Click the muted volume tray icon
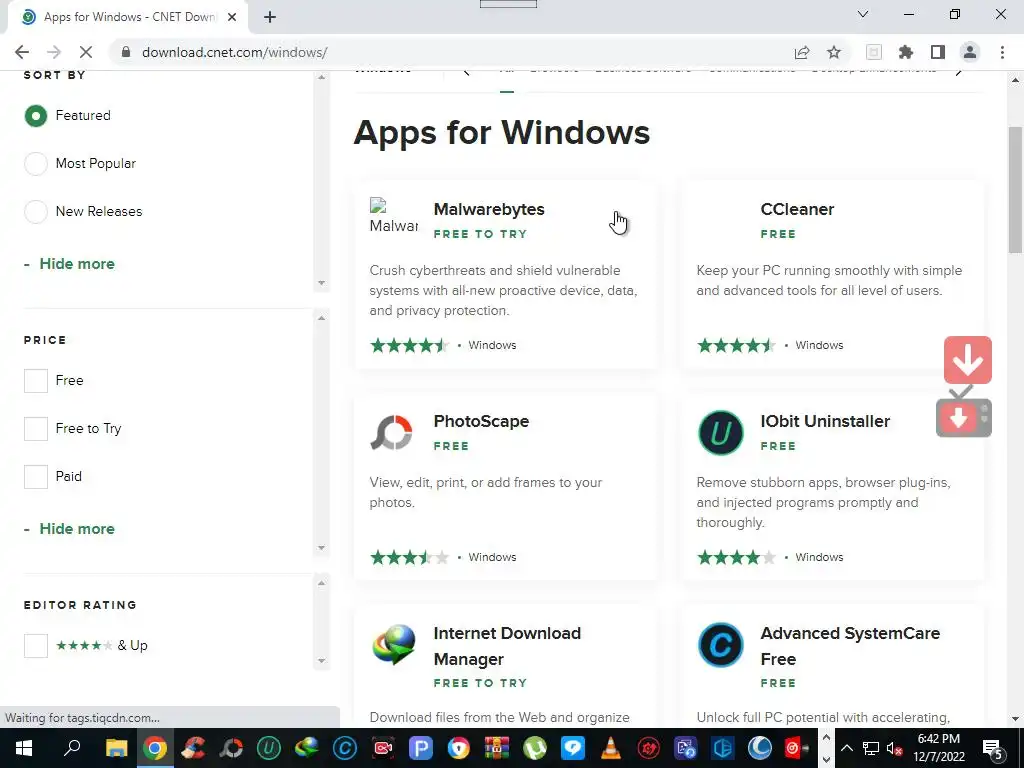The image size is (1024, 768). tap(894, 748)
